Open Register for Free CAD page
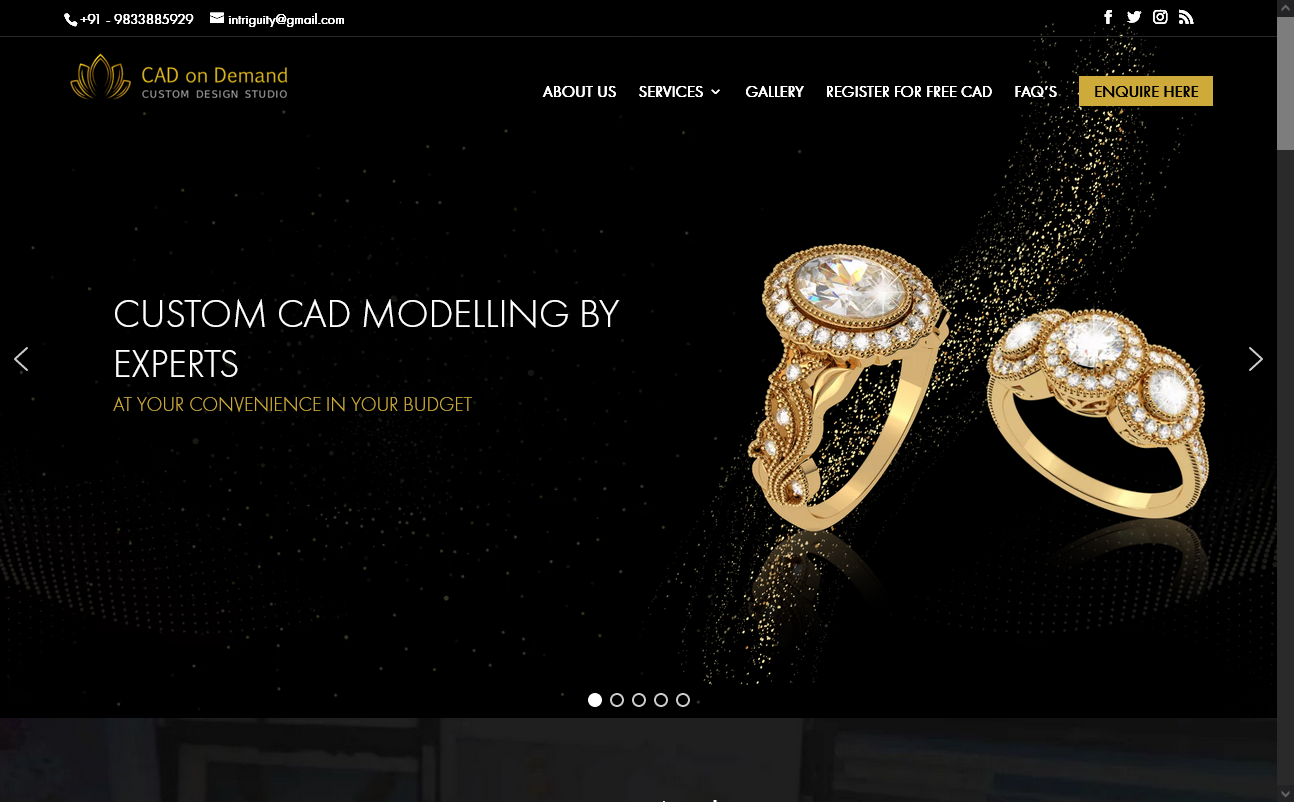 909,92
